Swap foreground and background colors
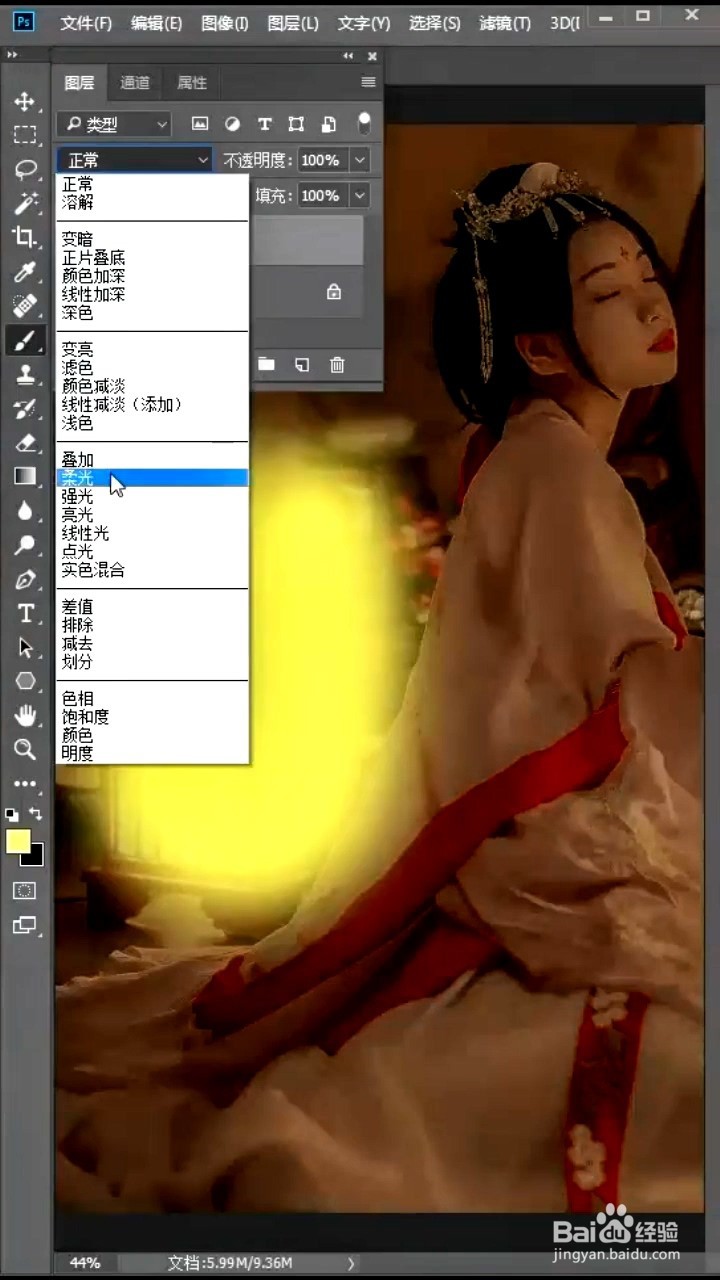This screenshot has width=720, height=1280. (x=36, y=814)
